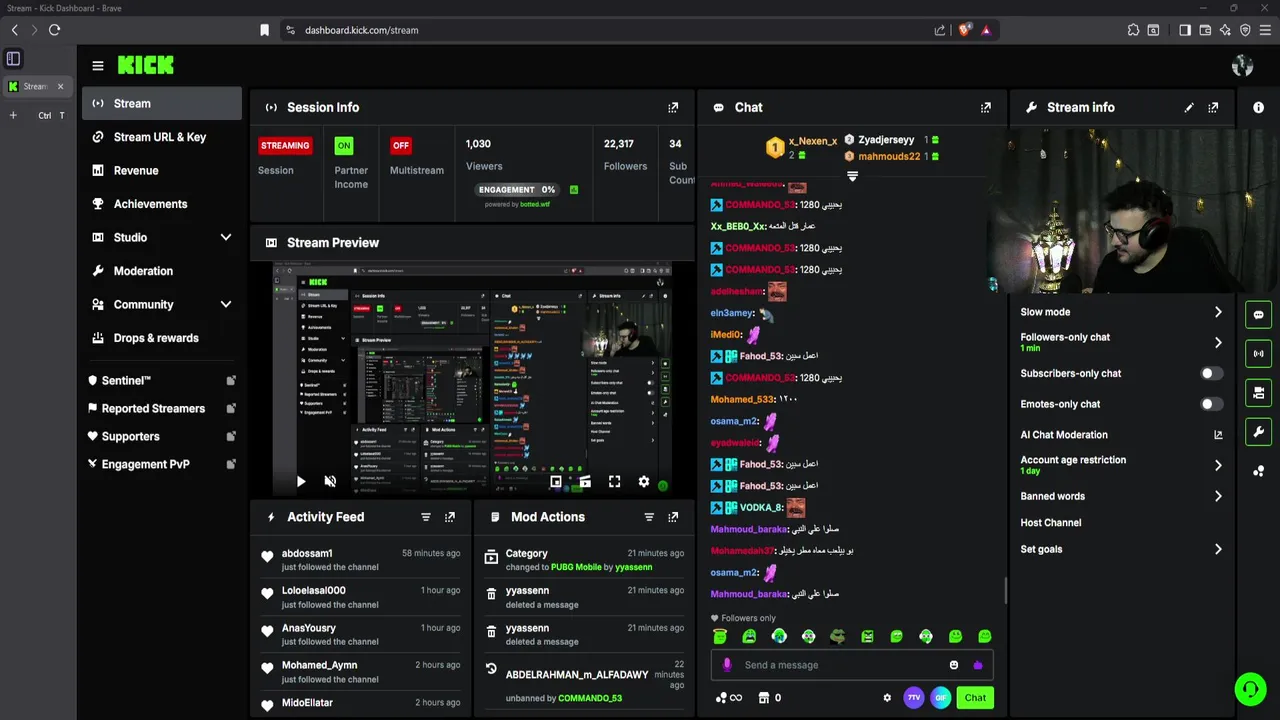Image resolution: width=1280 pixels, height=720 pixels.
Task: Select the Stream sidebar item
Action: 162,103
